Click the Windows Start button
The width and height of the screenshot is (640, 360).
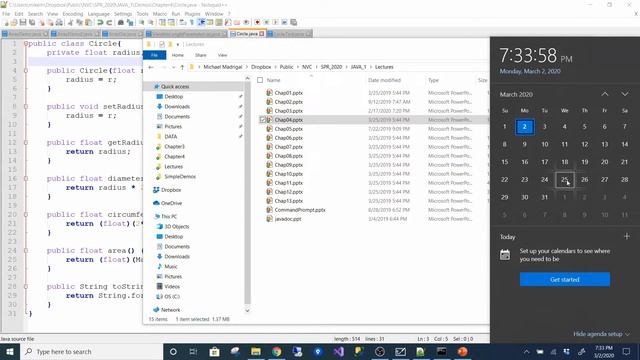(x=10, y=351)
